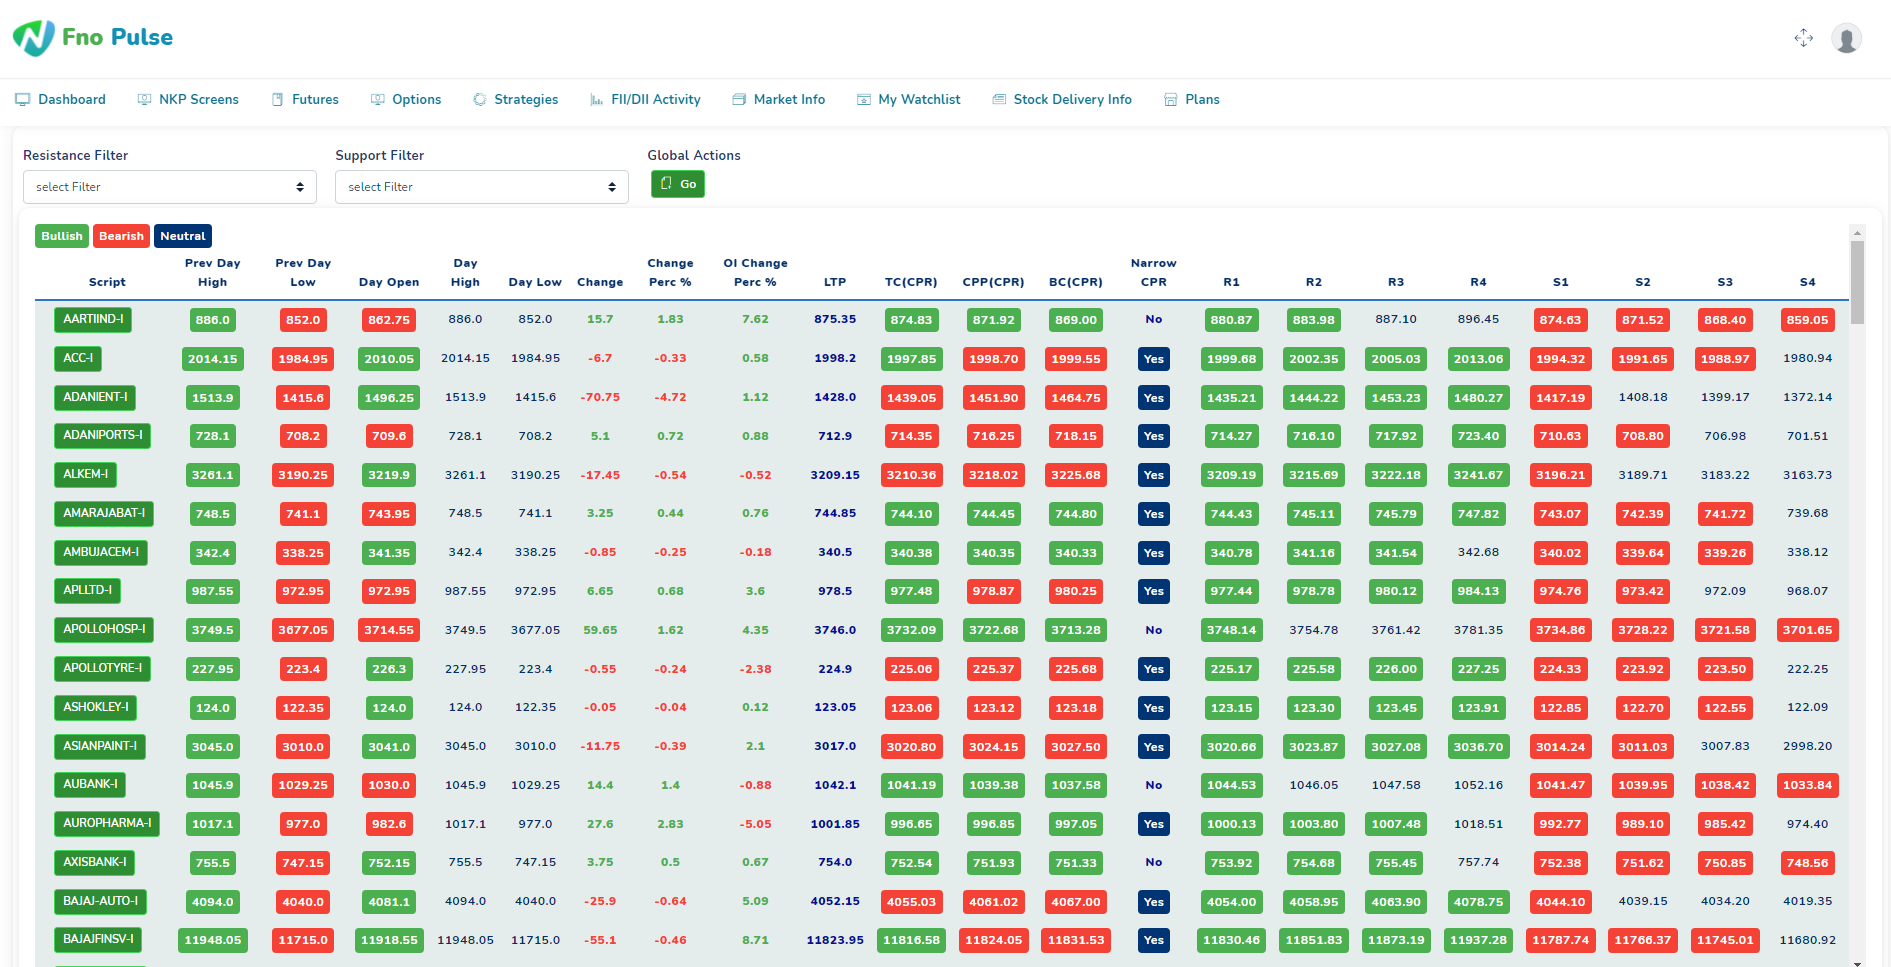
Task: Open the NKP Screens menu
Action: (199, 100)
